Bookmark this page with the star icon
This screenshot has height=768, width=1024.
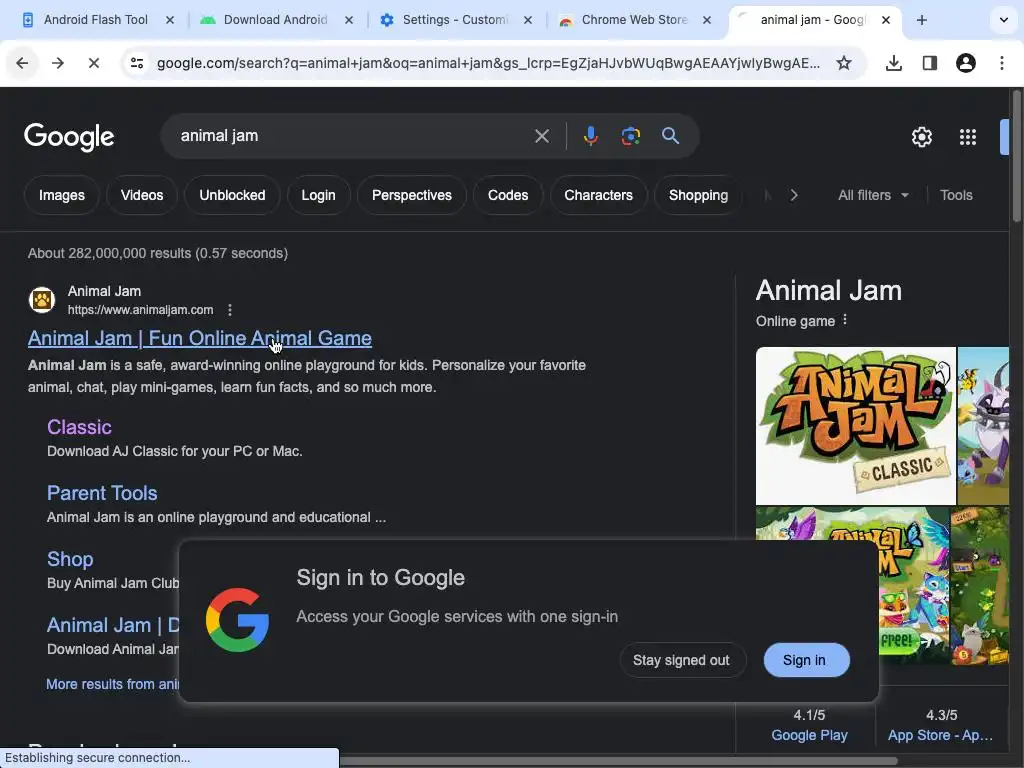point(844,63)
